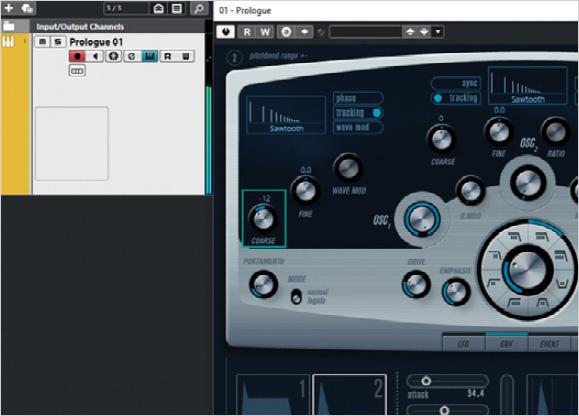Screen dimensions: 579x416
Task: Enable plugin read automation R button
Action: pyautogui.click(x=247, y=32)
